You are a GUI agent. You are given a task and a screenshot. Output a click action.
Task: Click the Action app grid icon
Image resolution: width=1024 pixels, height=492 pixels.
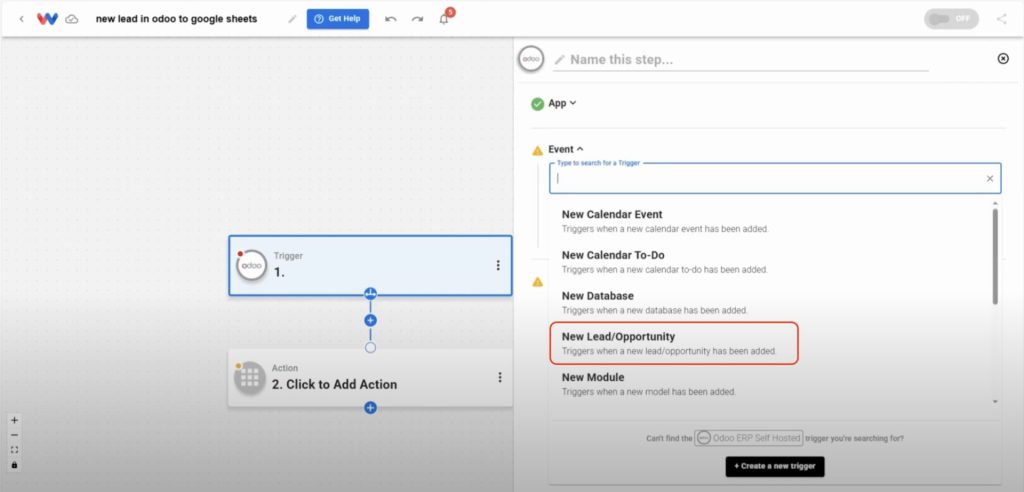[250, 378]
